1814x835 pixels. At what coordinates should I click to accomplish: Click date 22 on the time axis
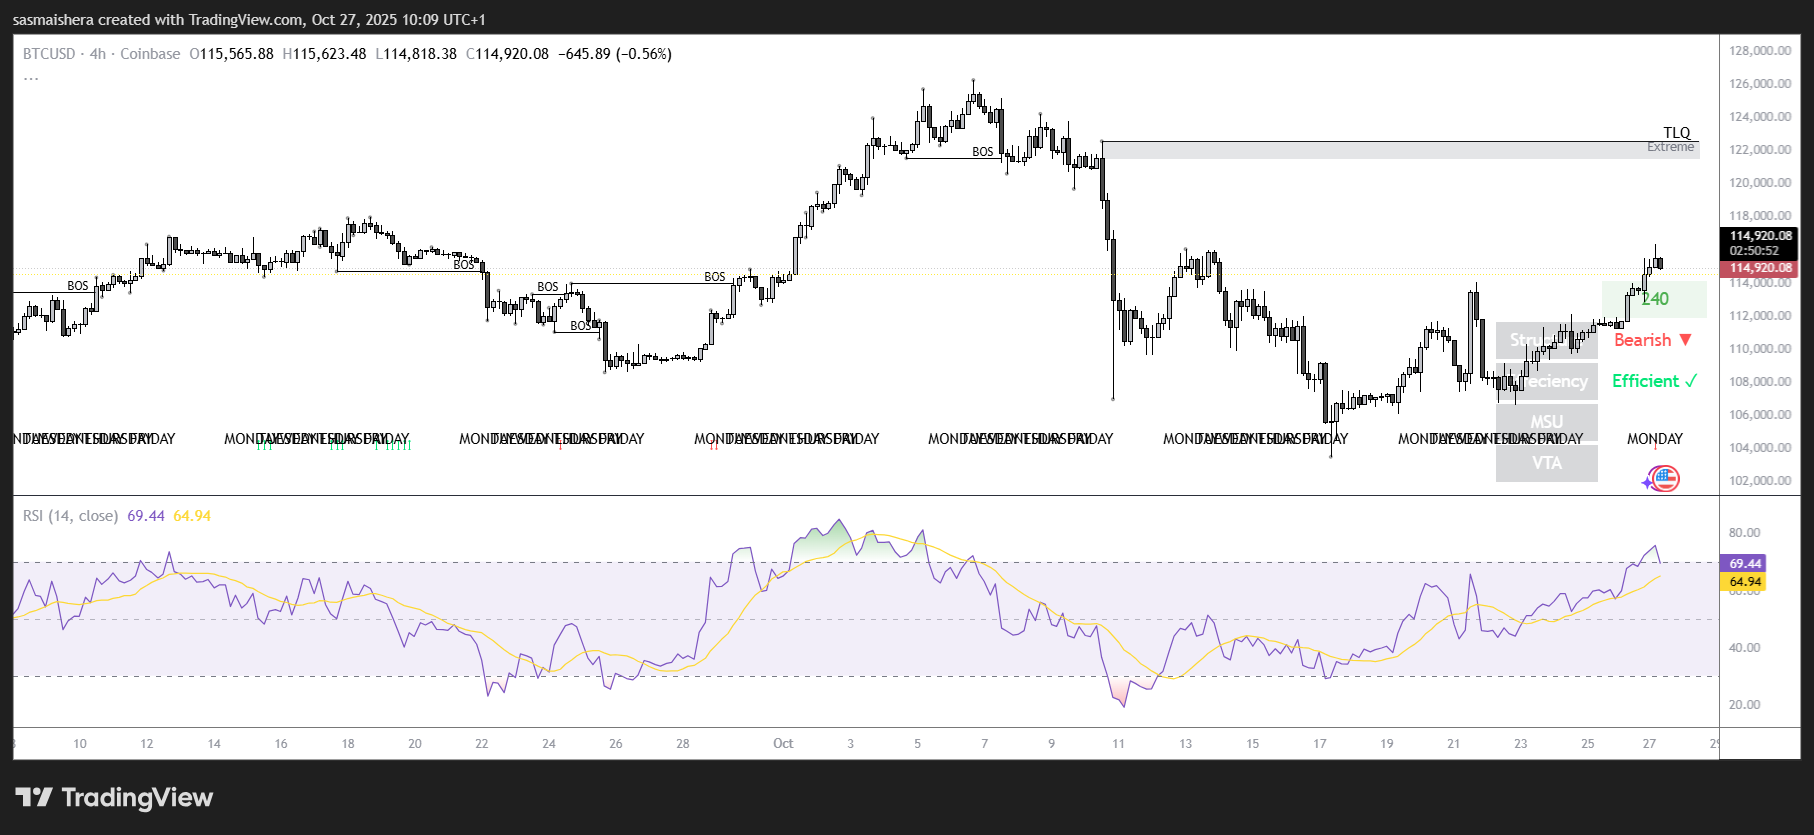coord(482,744)
